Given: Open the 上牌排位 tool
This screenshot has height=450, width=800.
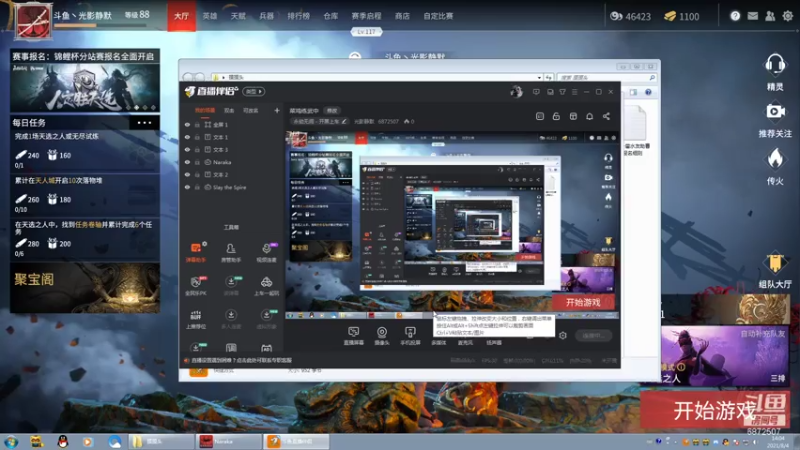Looking at the screenshot, I should 196,319.
